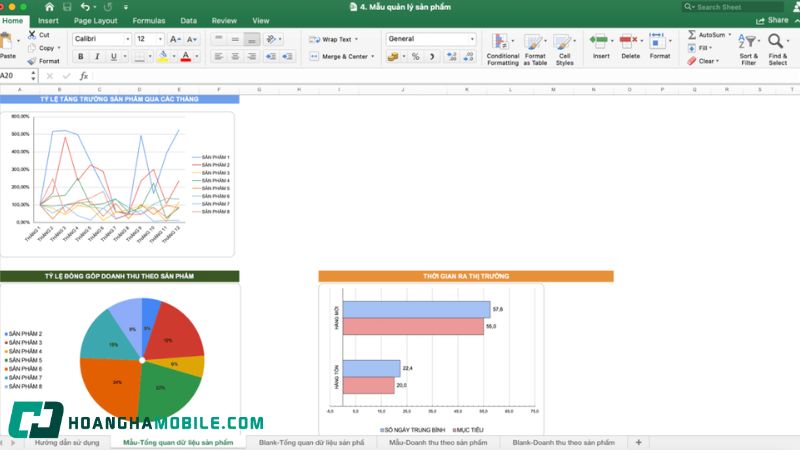Toggle italic formatting

pyautogui.click(x=97, y=57)
